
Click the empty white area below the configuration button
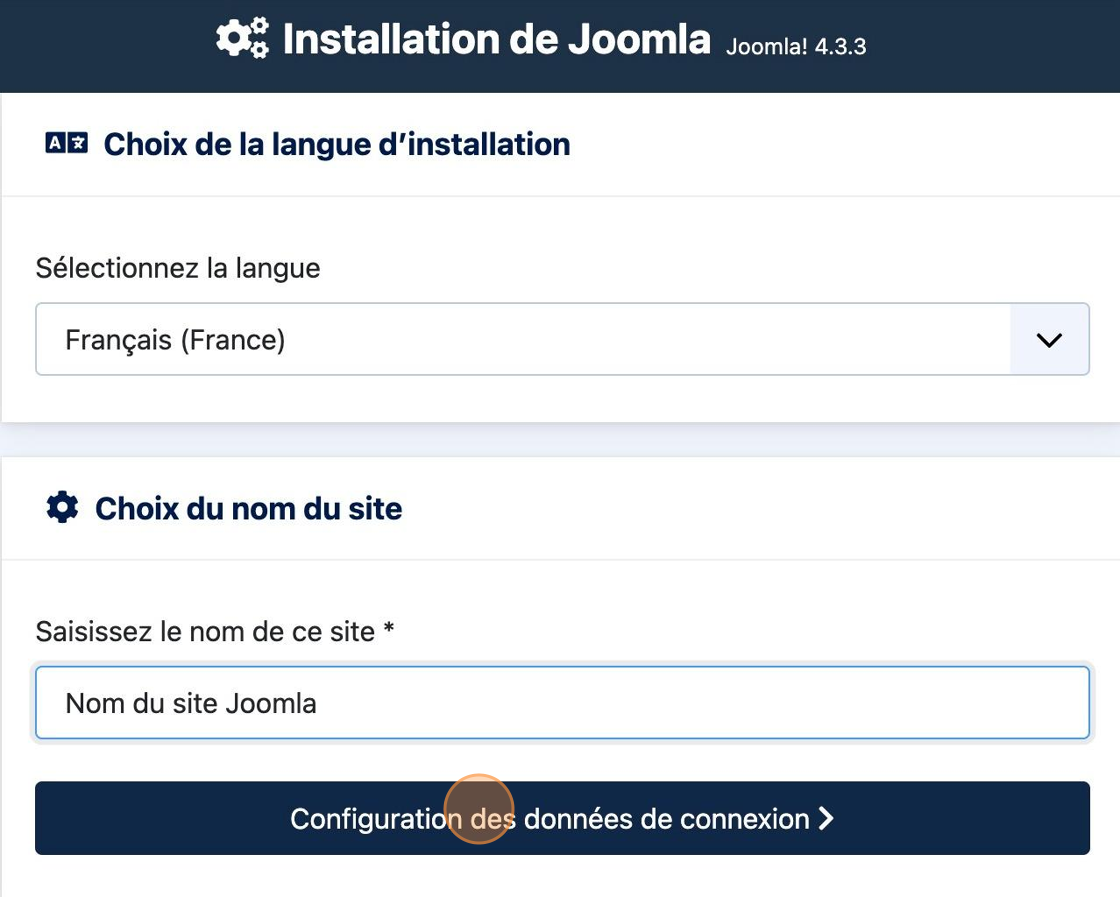click(560, 878)
